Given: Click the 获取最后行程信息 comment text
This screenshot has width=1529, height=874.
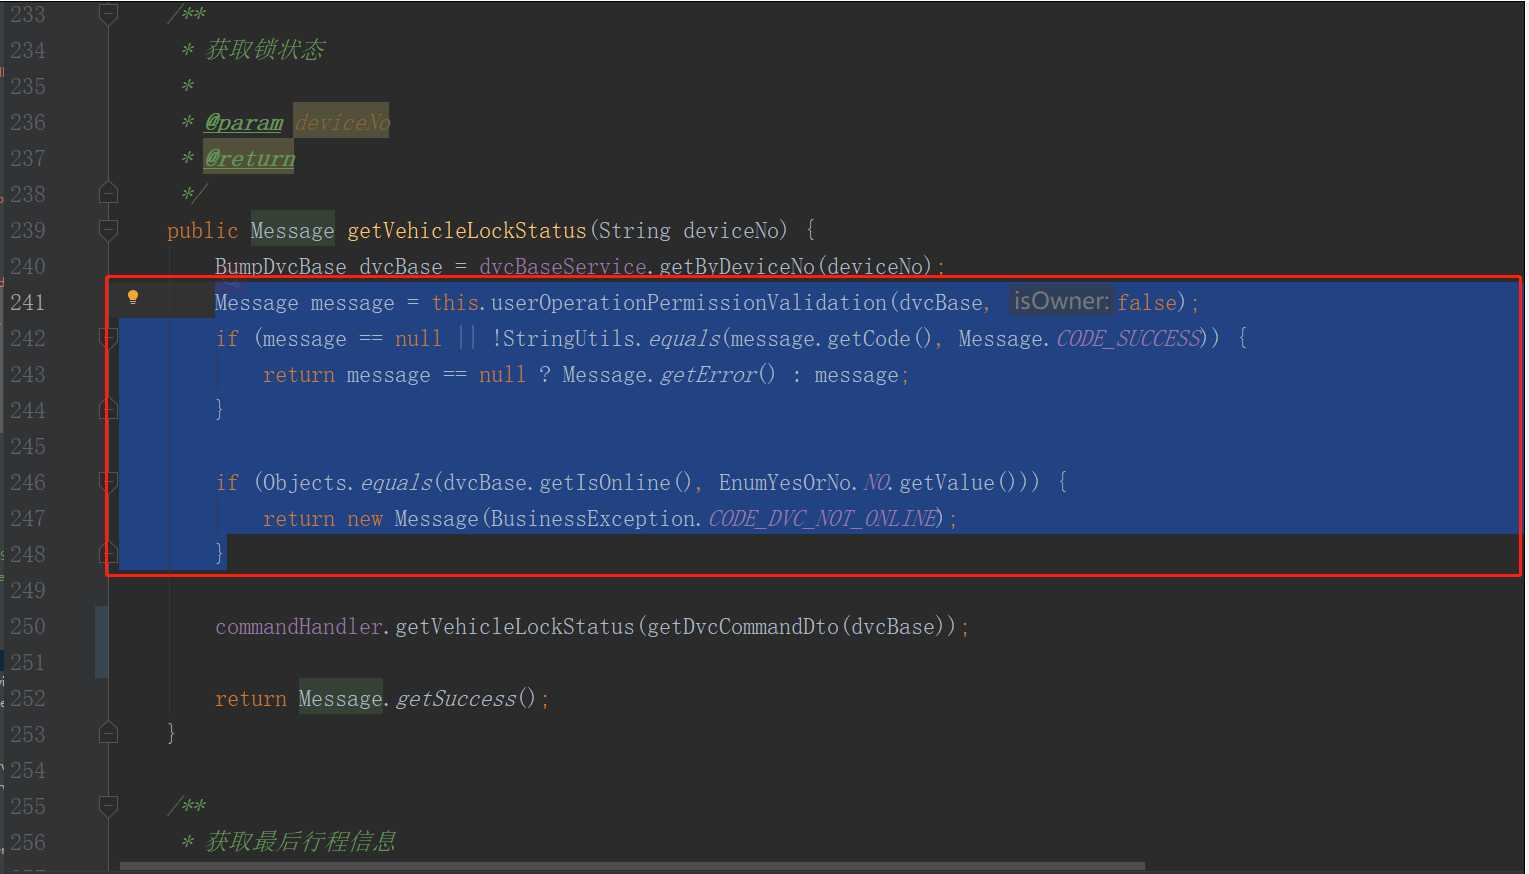Looking at the screenshot, I should click(x=301, y=842).
